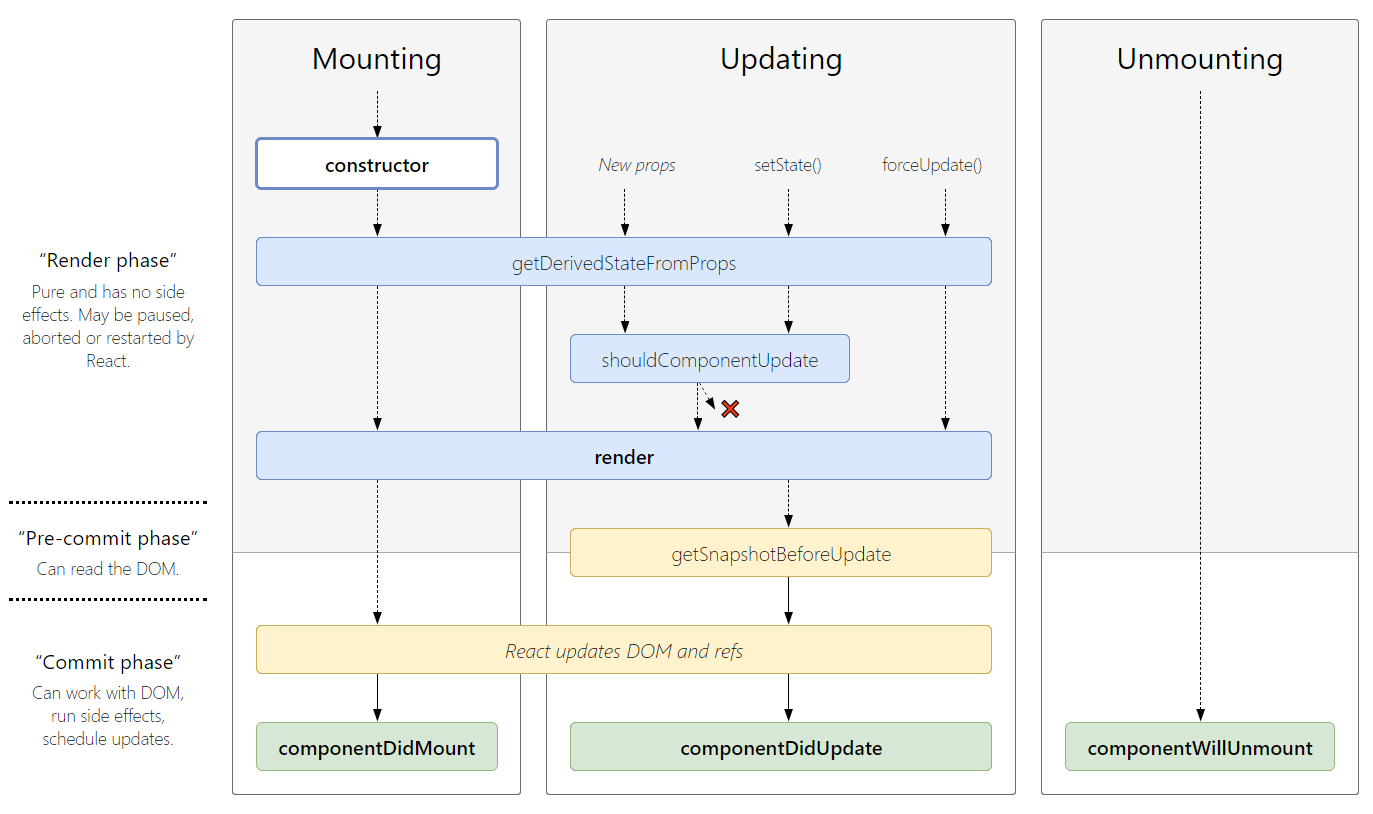Select the Unmounting column header
Screen dimensions: 1373x814
1199,59
